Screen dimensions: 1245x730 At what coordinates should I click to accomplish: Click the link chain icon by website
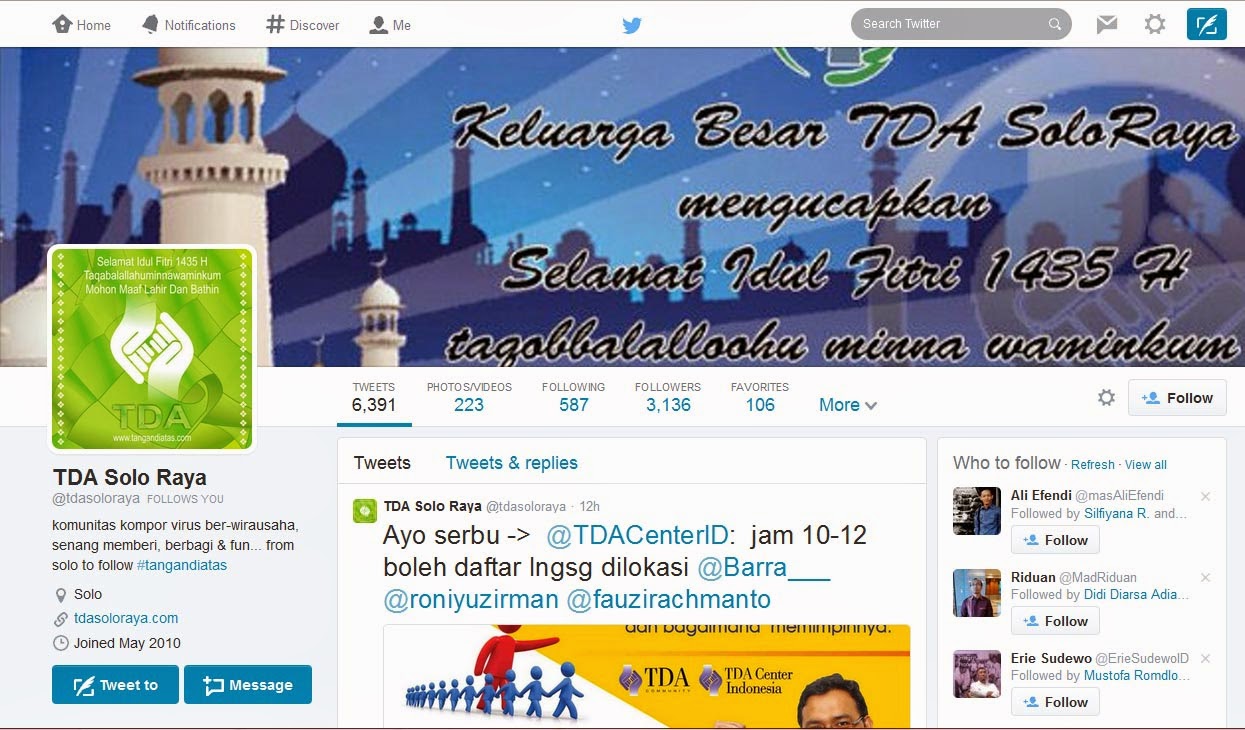point(60,619)
